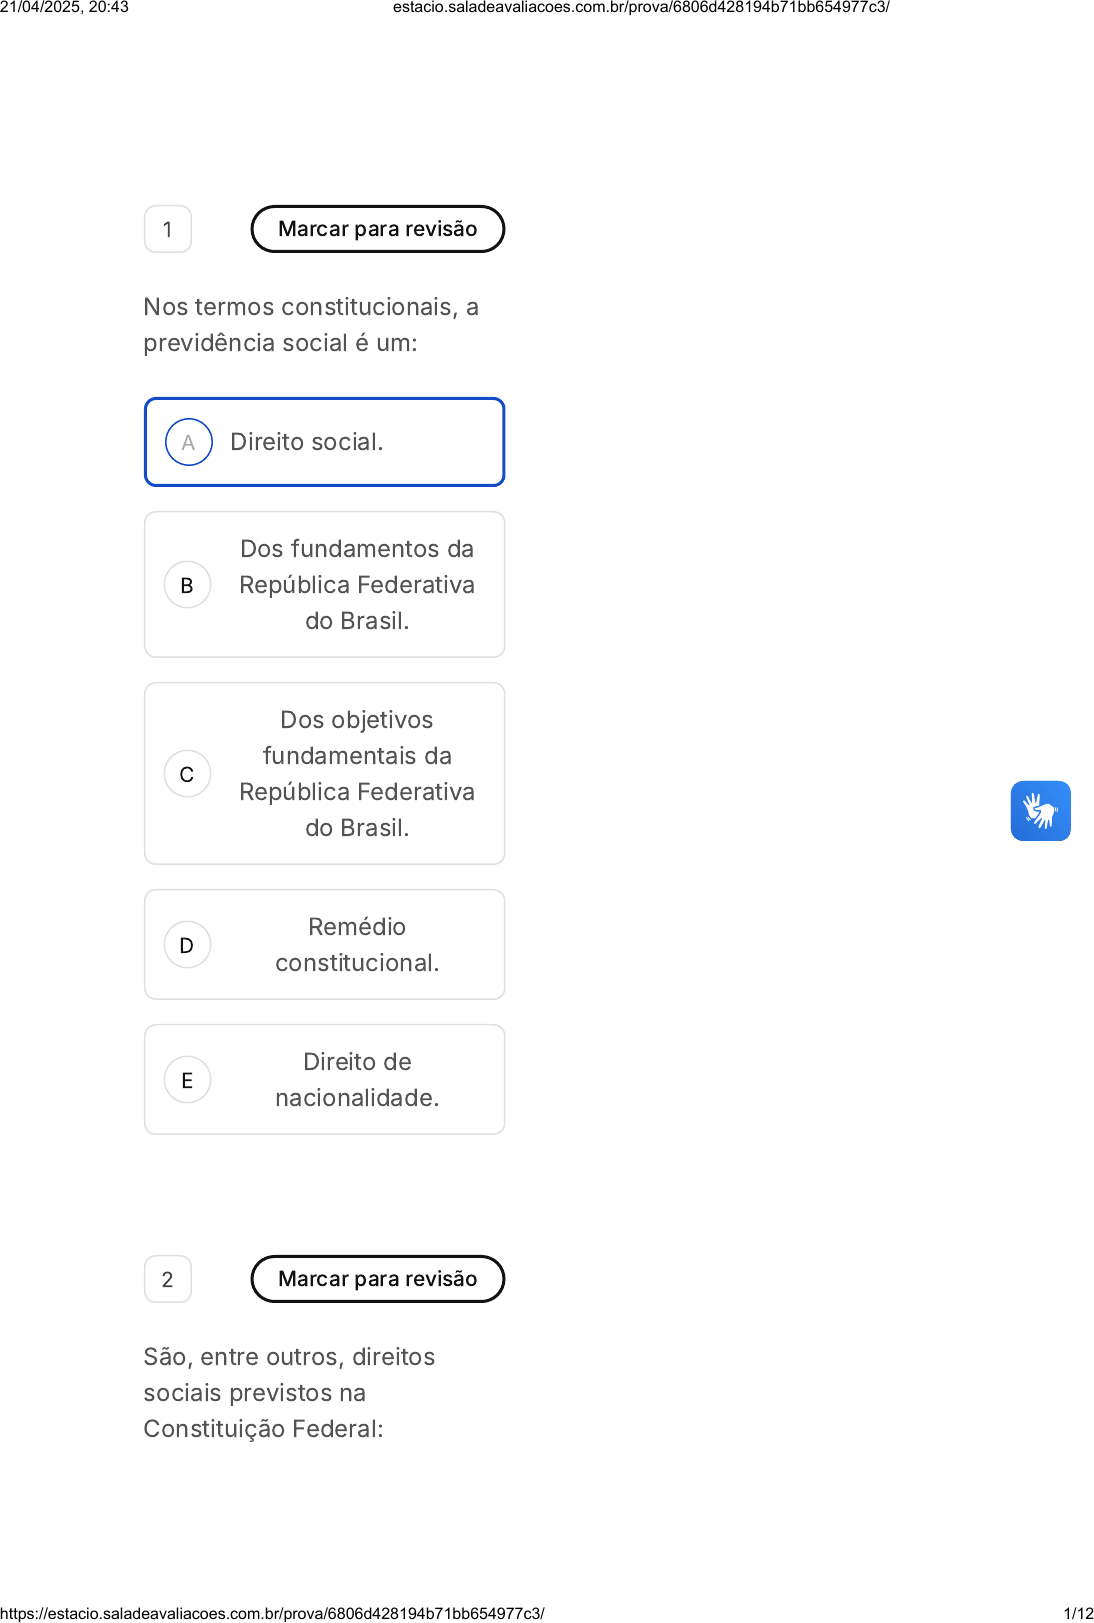The width and height of the screenshot is (1094, 1623).
Task: Click the "Direito de nacionalidade." answer text
Action: [x=357, y=1080]
